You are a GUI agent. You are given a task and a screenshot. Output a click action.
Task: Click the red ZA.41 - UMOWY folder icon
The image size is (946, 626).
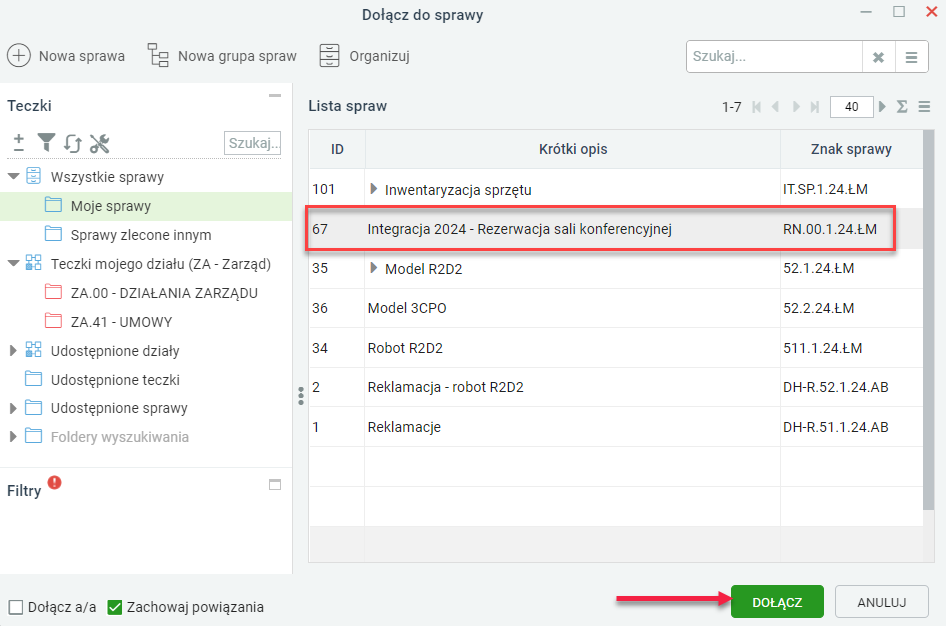point(53,321)
